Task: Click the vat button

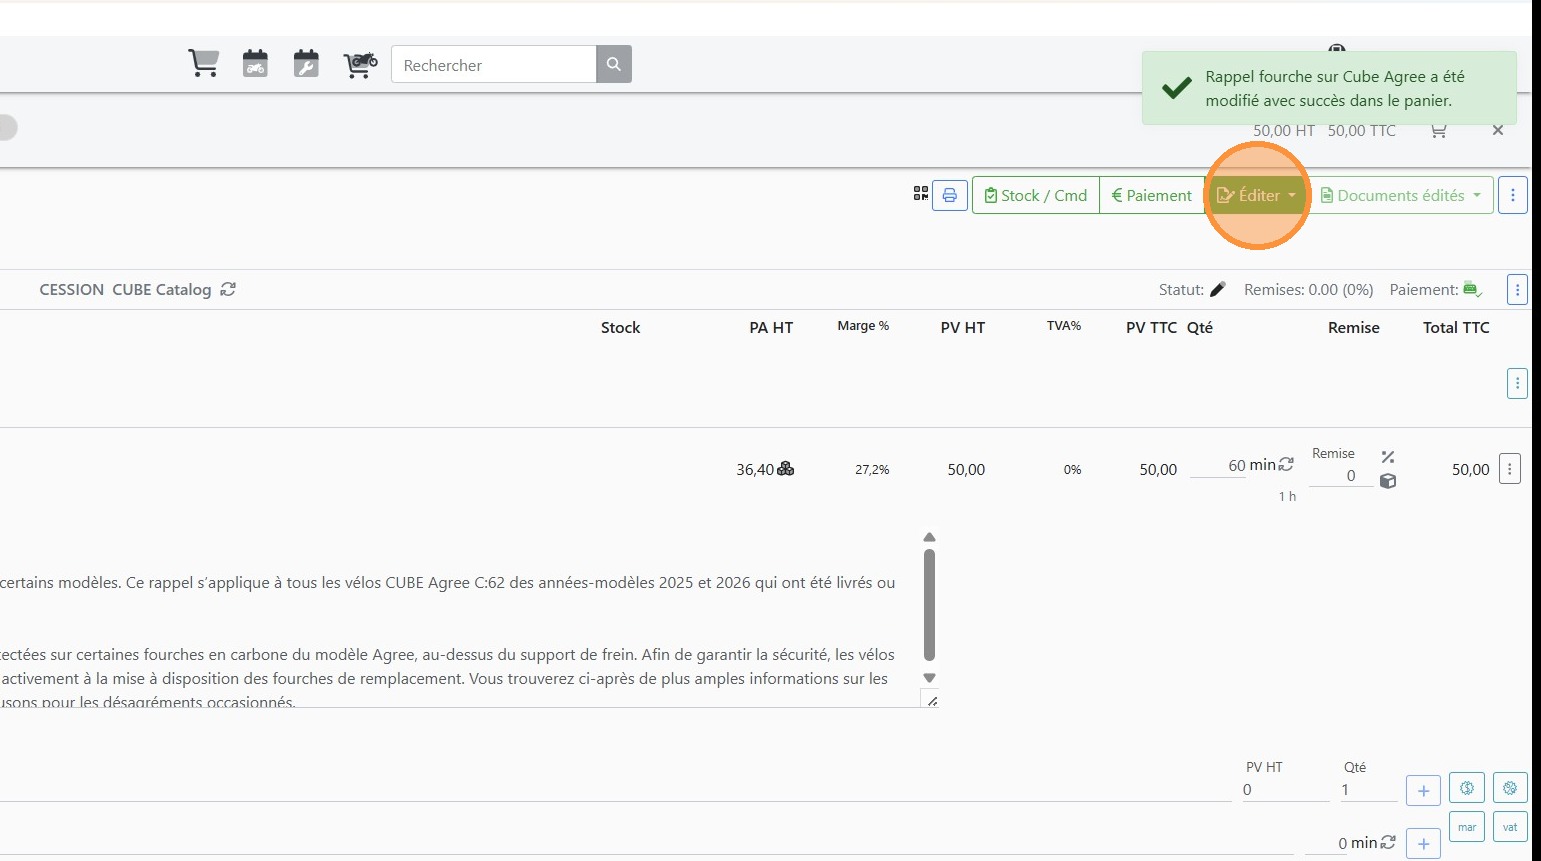Action: pos(1510,827)
